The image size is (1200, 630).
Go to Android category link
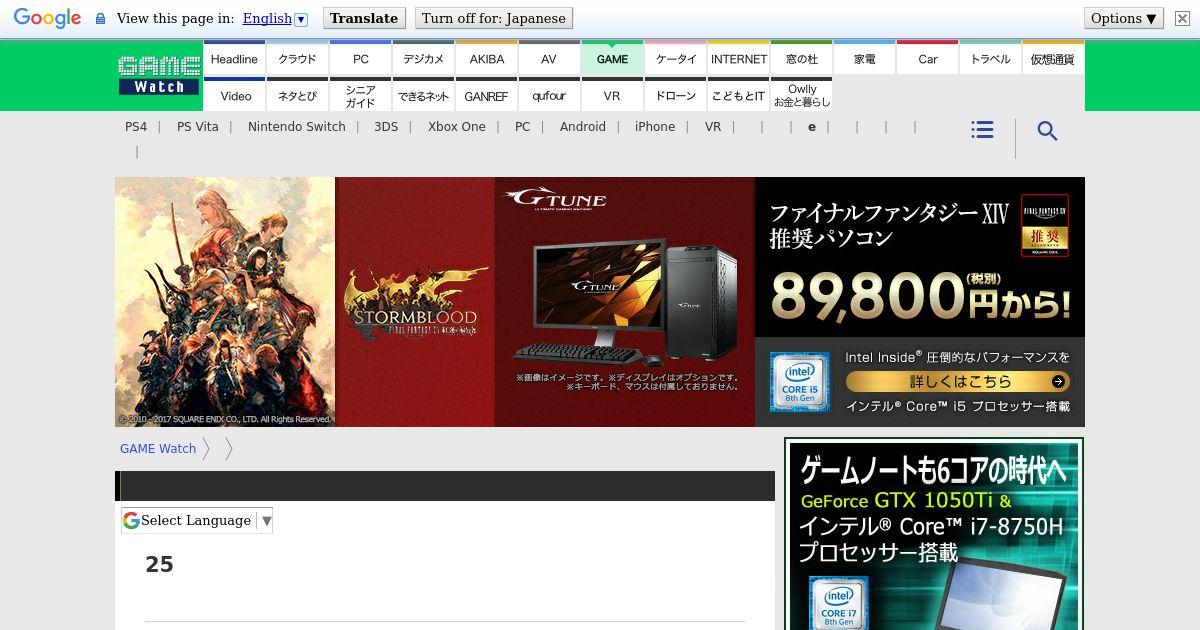583,127
